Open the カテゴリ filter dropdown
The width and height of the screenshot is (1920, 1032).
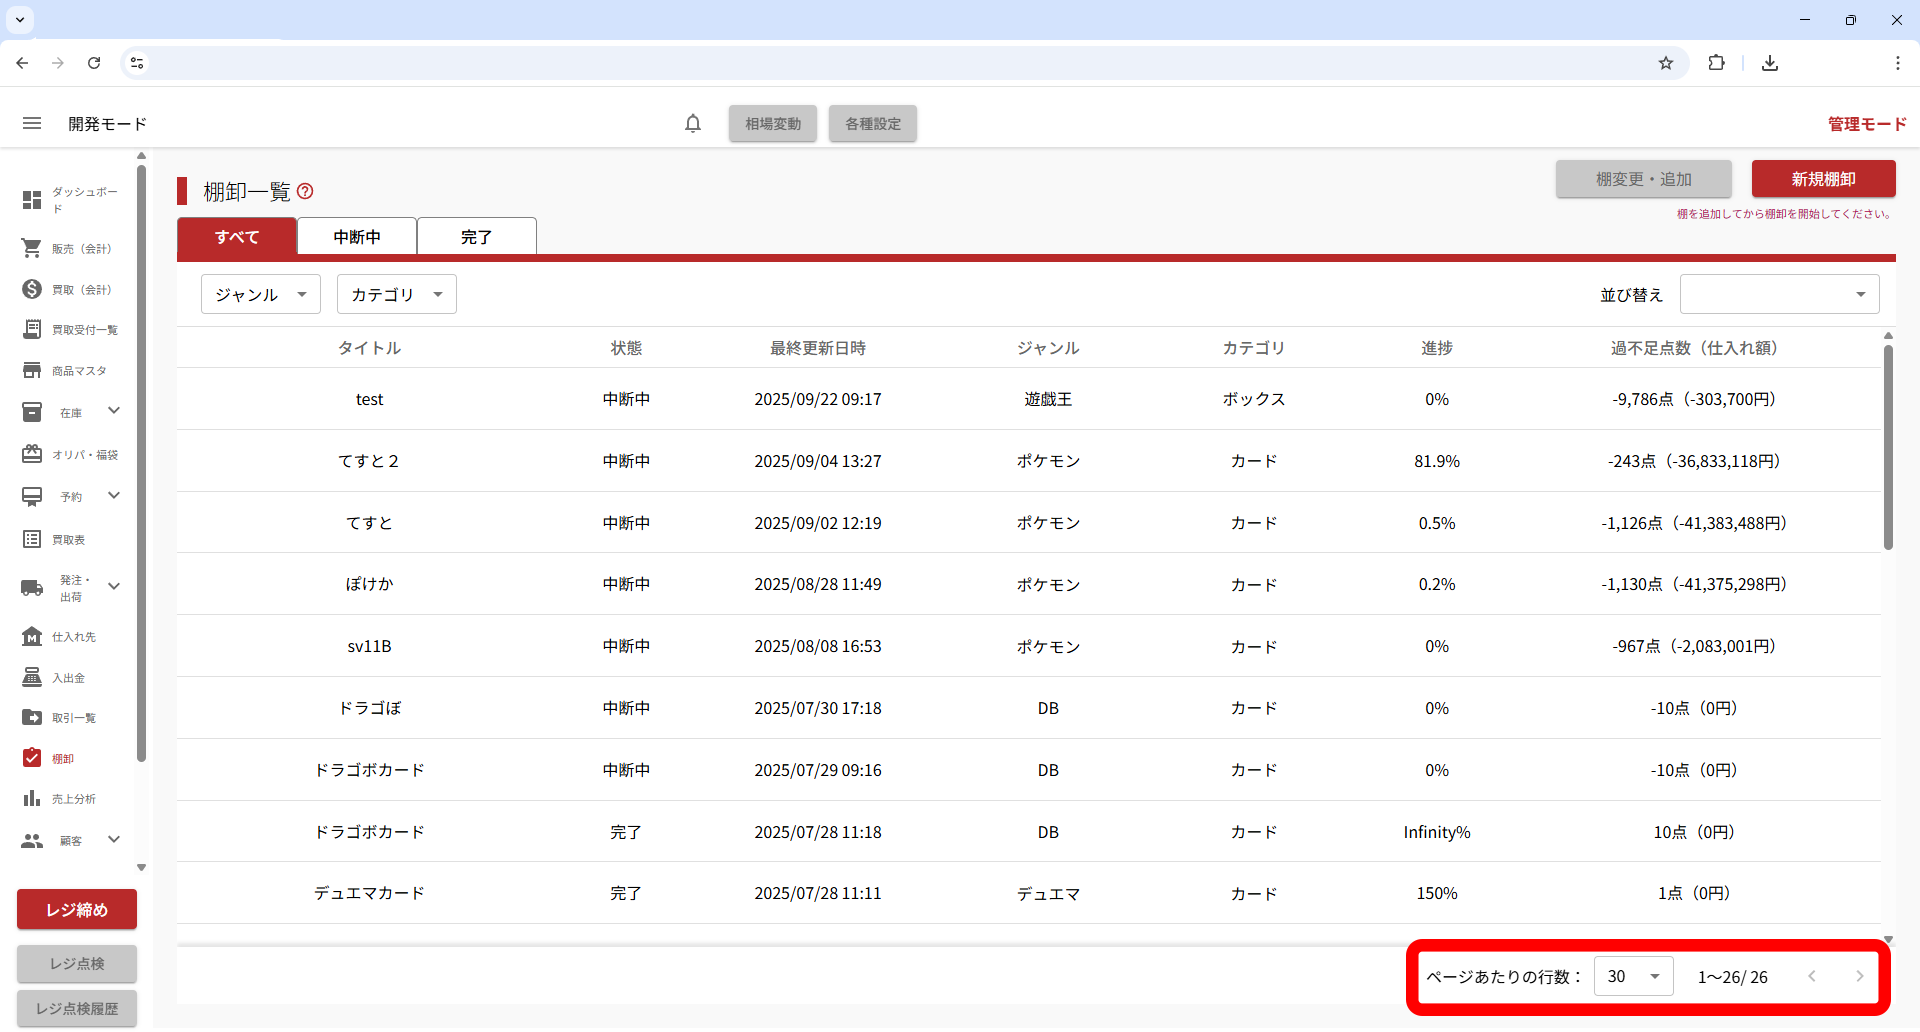[396, 294]
